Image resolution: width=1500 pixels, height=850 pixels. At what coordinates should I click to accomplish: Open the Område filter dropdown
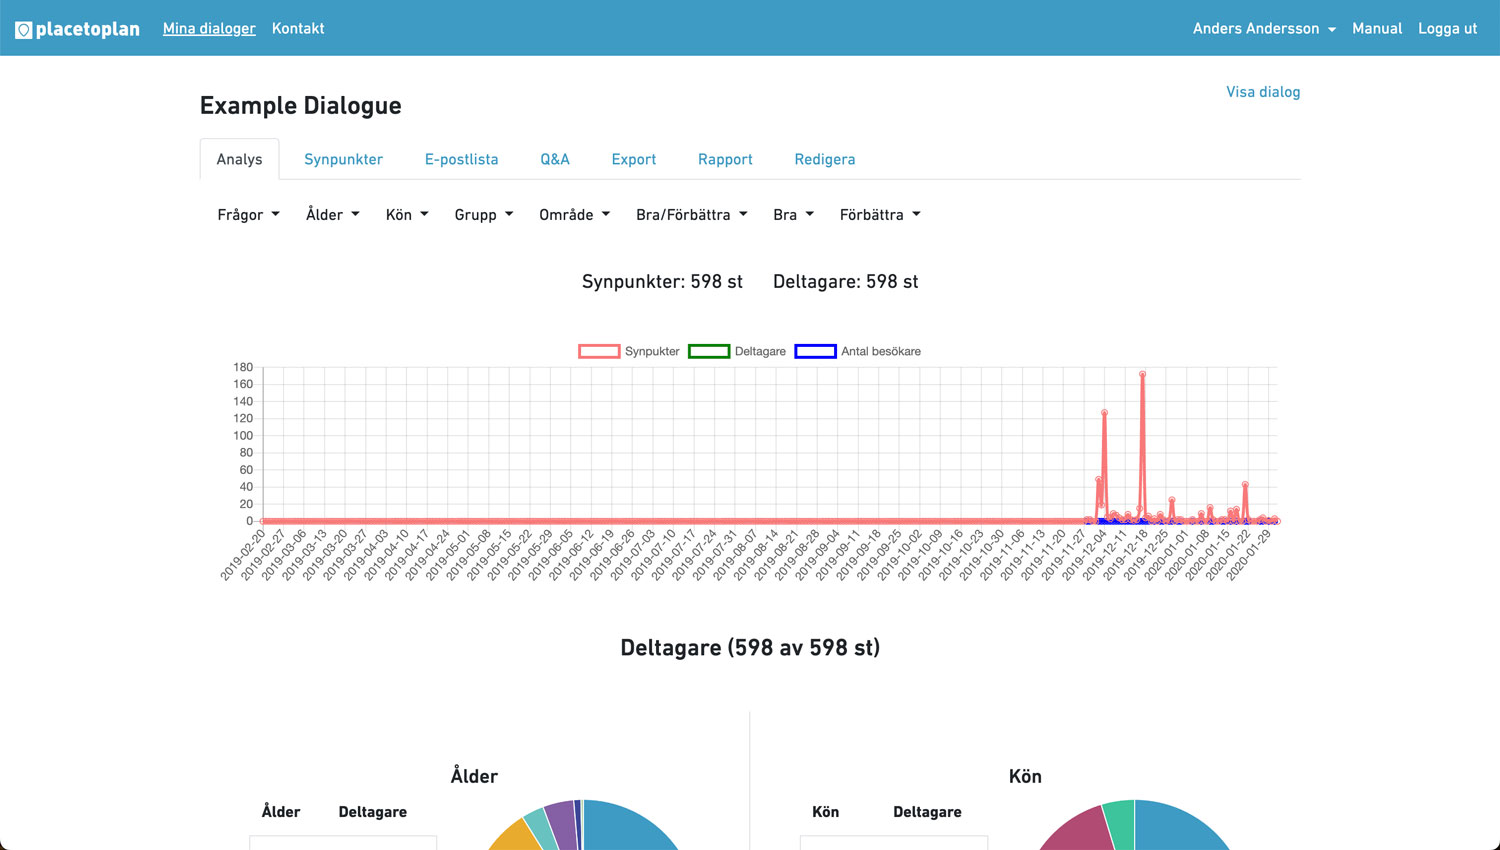pos(574,215)
